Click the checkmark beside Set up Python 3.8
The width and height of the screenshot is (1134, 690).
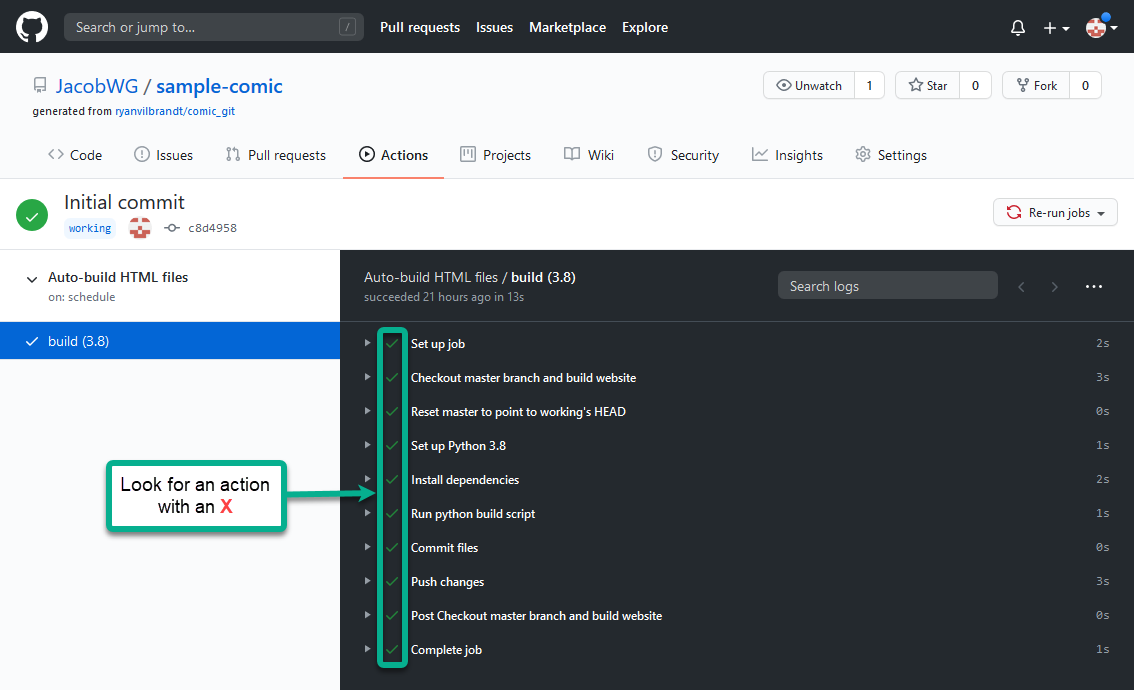tap(392, 446)
